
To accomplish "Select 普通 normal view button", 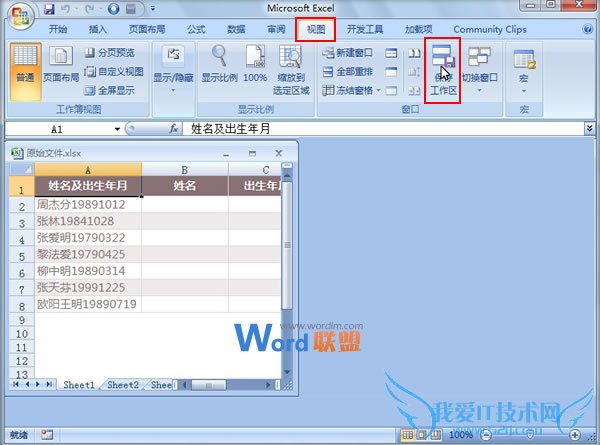I will click(25, 72).
